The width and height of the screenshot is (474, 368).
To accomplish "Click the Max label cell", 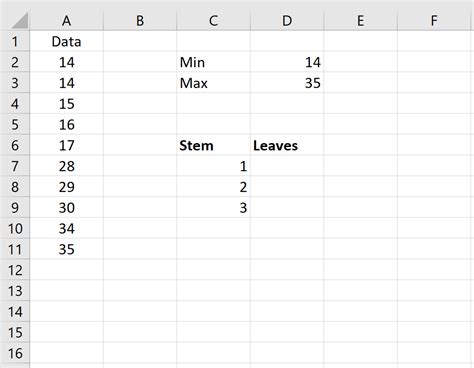I will point(213,83).
